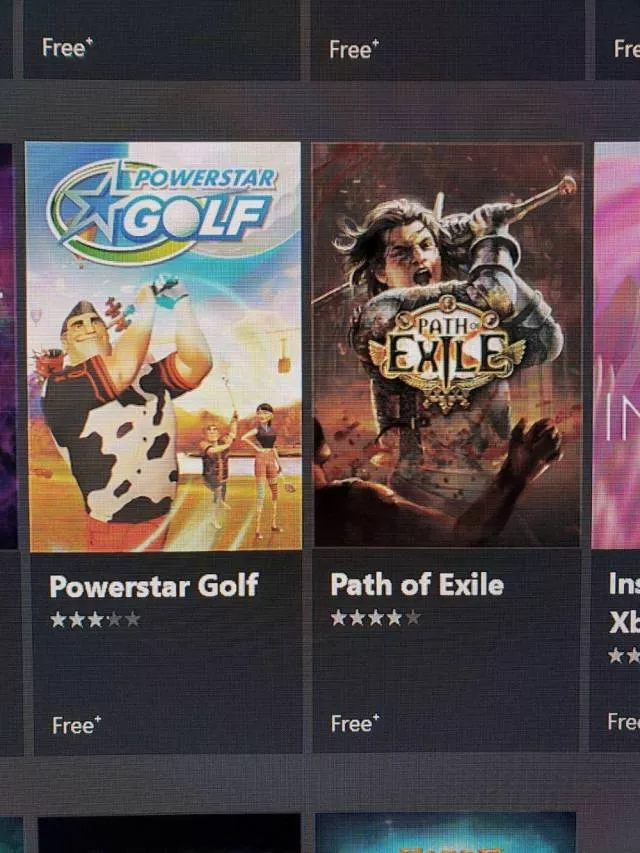
Task: Select the top-right cut-off Free label
Action: click(626, 49)
